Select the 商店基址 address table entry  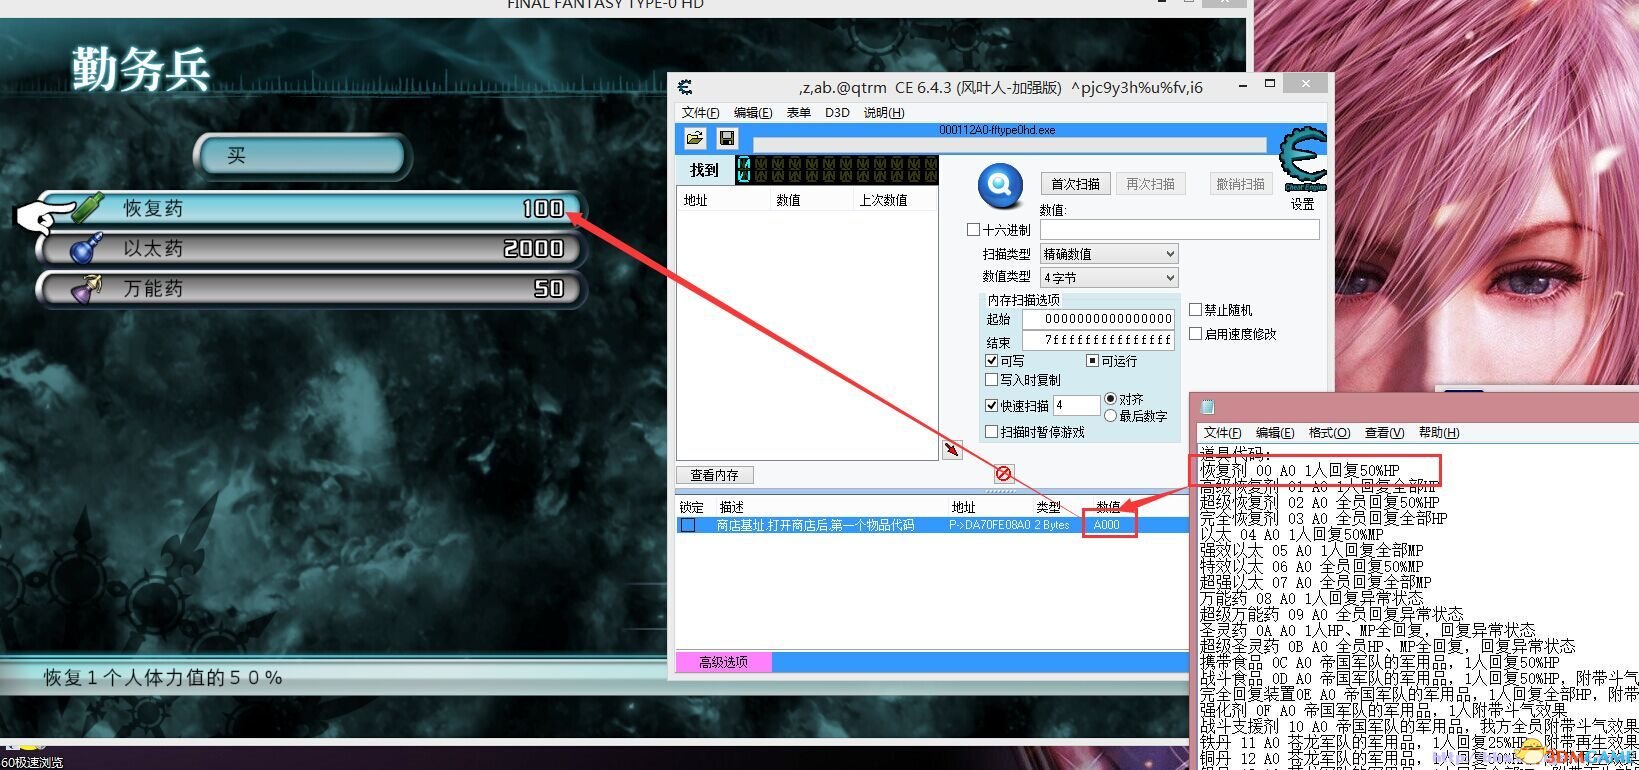point(932,525)
